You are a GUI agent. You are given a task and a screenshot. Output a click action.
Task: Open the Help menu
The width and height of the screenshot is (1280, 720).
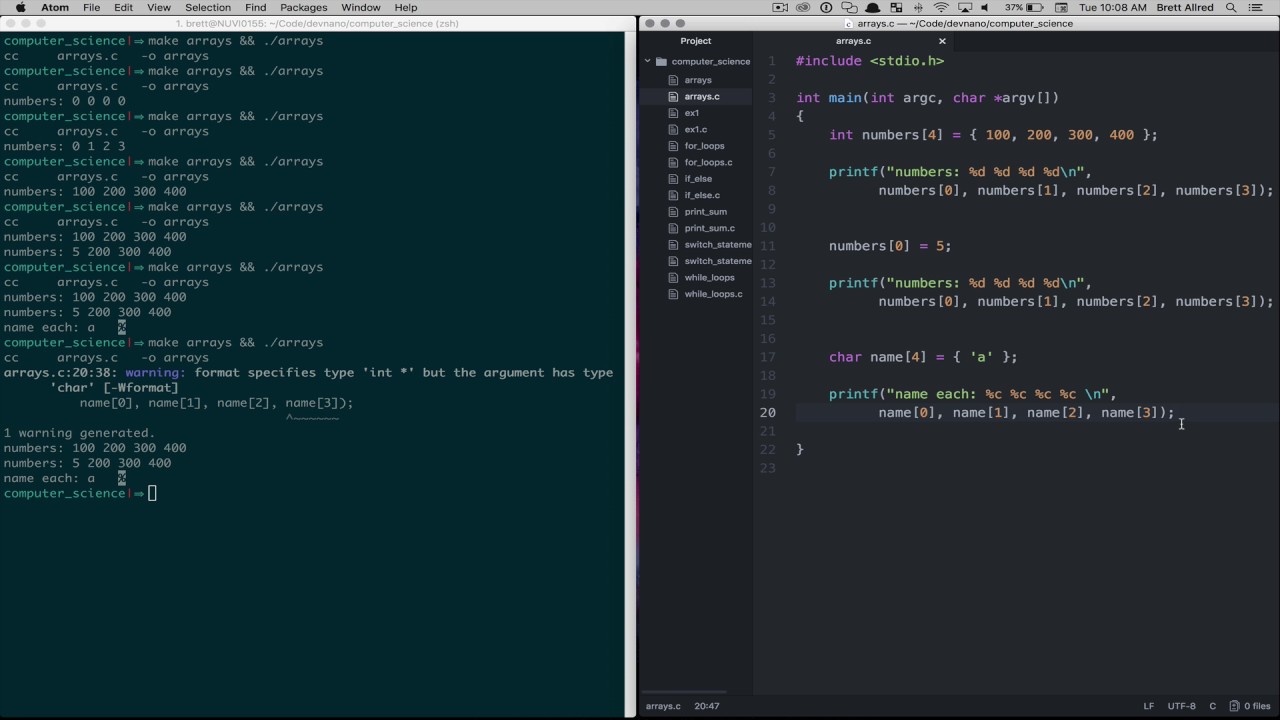pos(406,8)
